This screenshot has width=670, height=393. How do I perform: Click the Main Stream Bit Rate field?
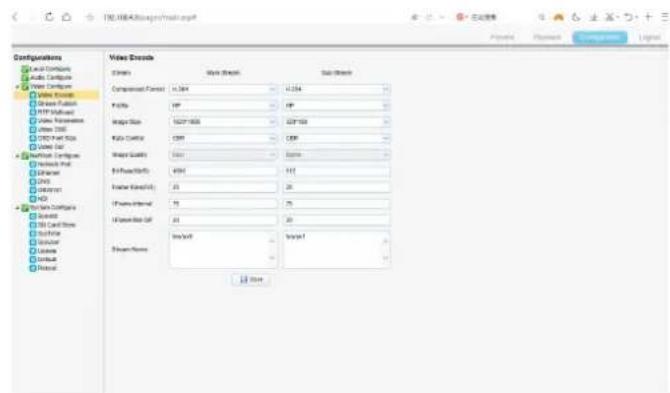[223, 171]
